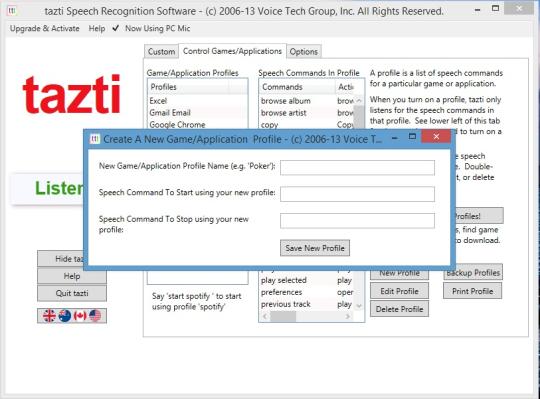Maximize the Create New Profile dialog
Image resolution: width=540 pixels, height=399 pixels.
coord(412,137)
